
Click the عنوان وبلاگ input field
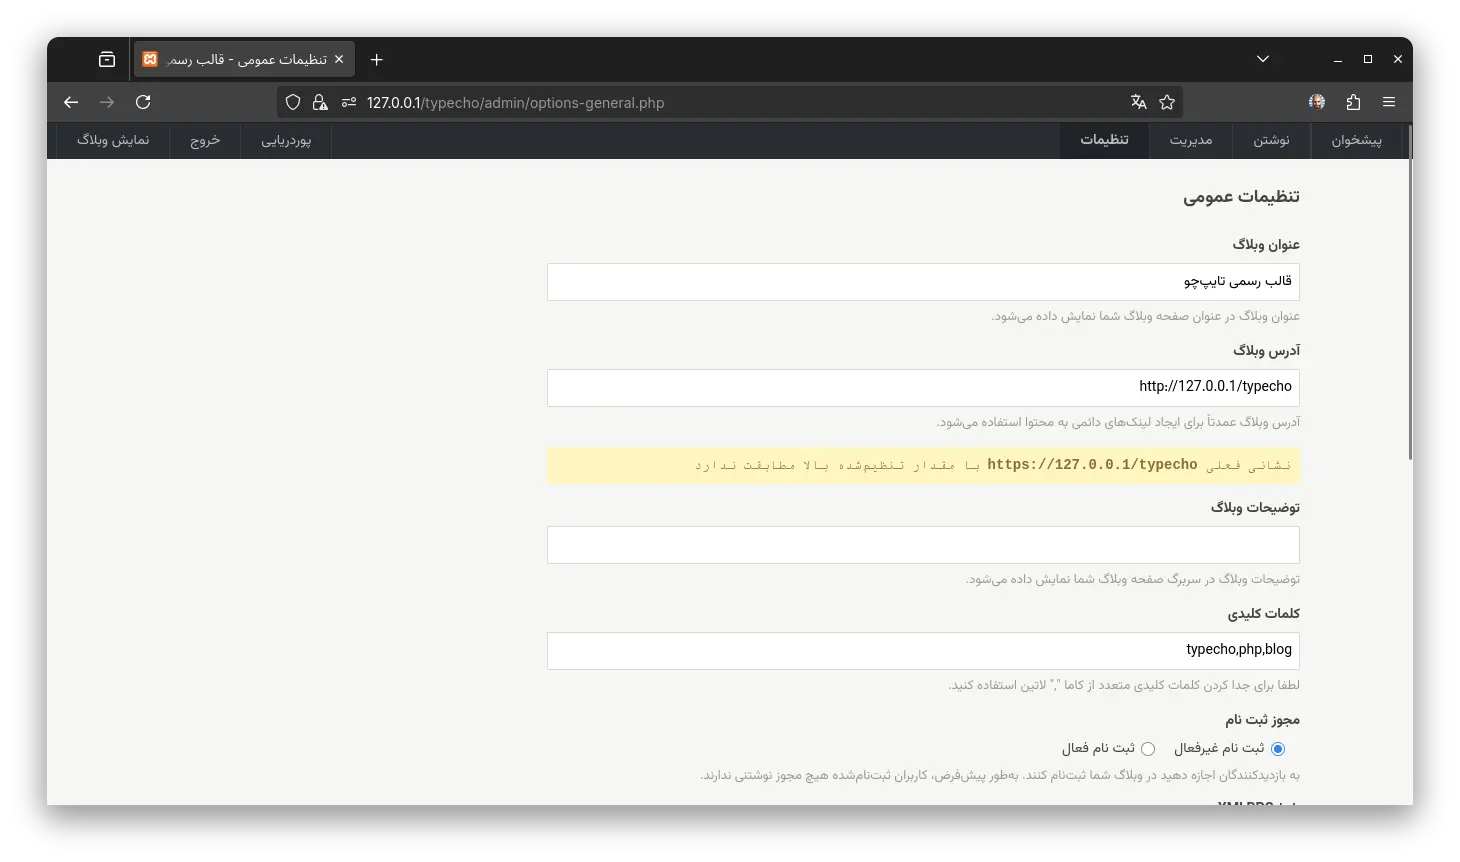pyautogui.click(x=922, y=282)
